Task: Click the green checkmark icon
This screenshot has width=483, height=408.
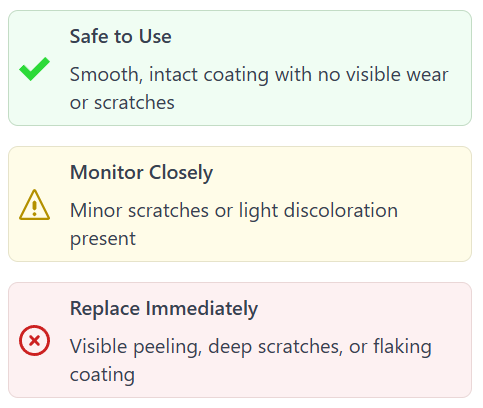Action: click(x=34, y=69)
